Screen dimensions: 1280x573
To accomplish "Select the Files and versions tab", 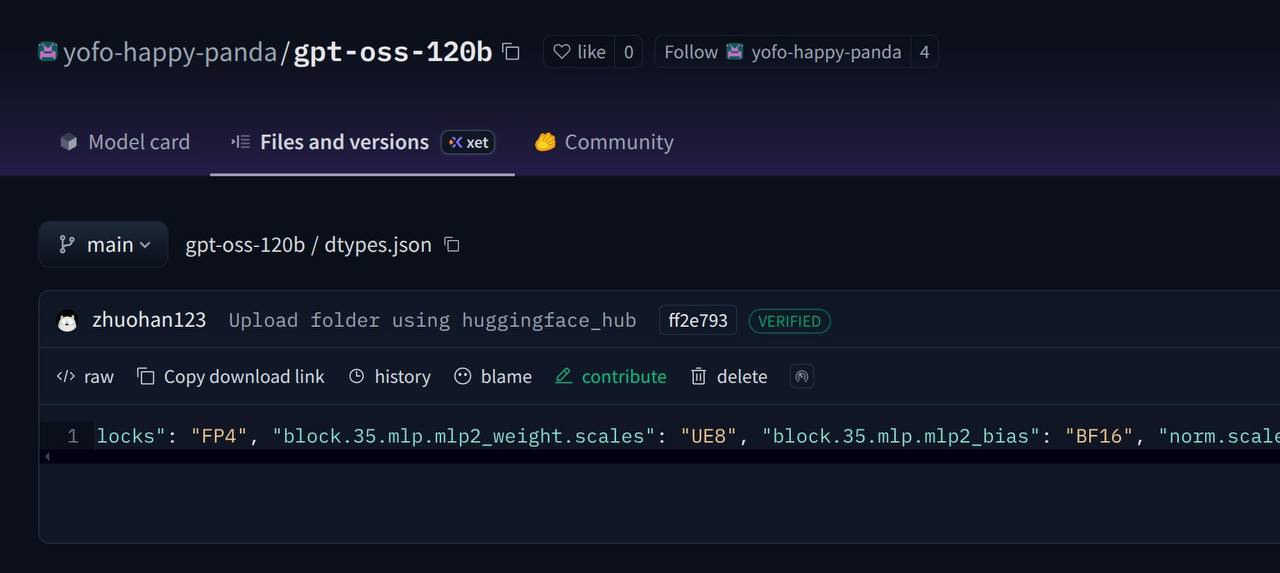I will click(x=344, y=142).
